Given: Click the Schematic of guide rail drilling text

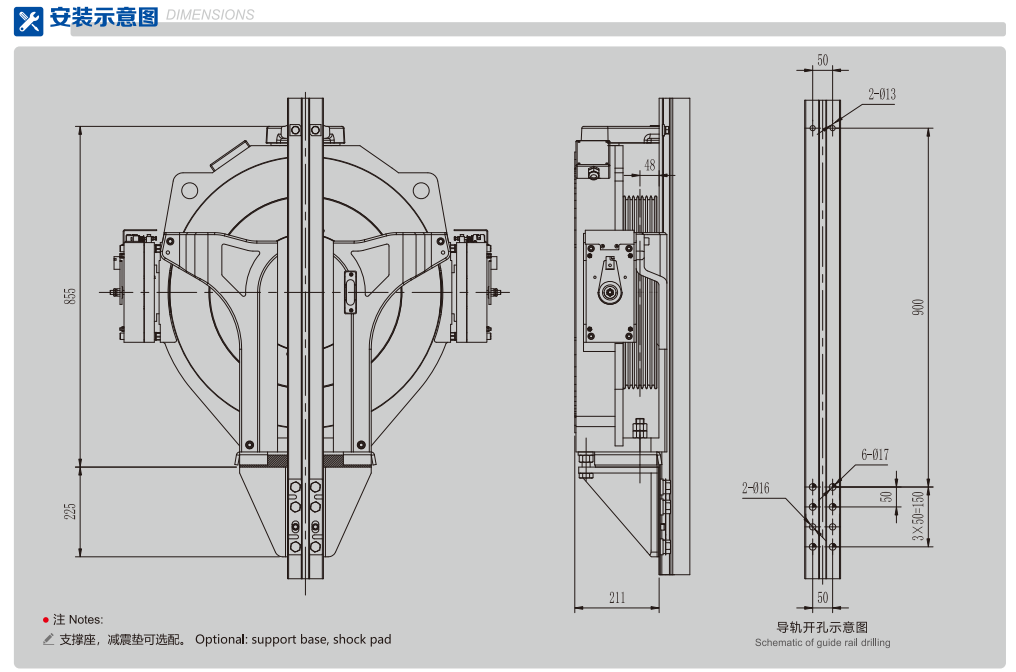Looking at the screenshot, I should pos(822,643).
